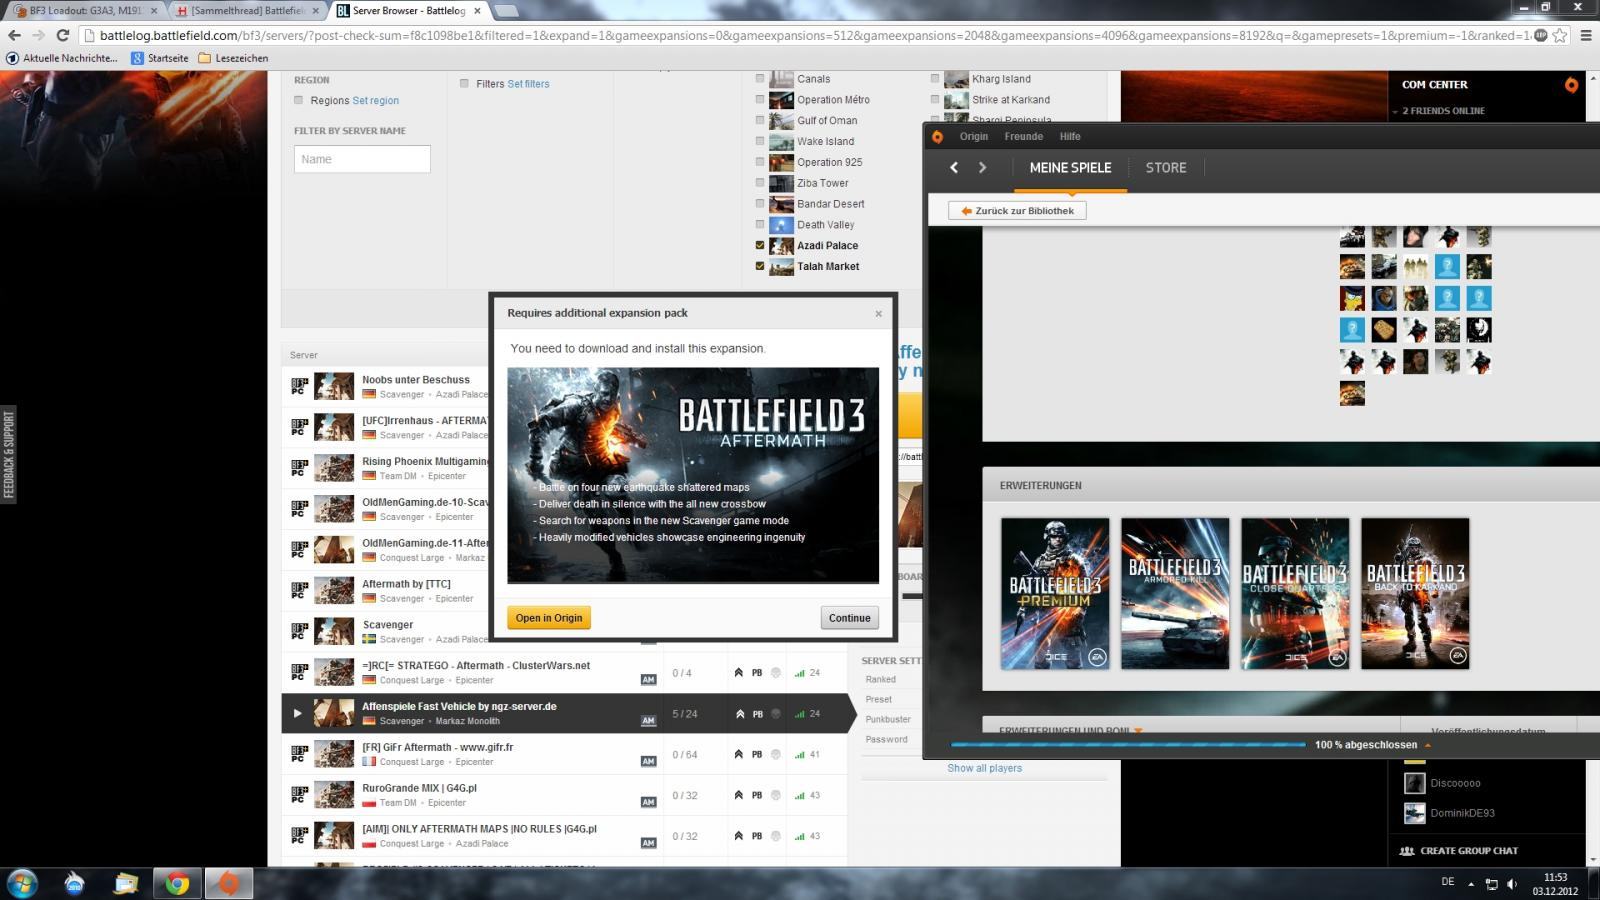Click Zurück zur Bibliothek in Origin
The width and height of the screenshot is (1600, 900).
coord(1017,211)
